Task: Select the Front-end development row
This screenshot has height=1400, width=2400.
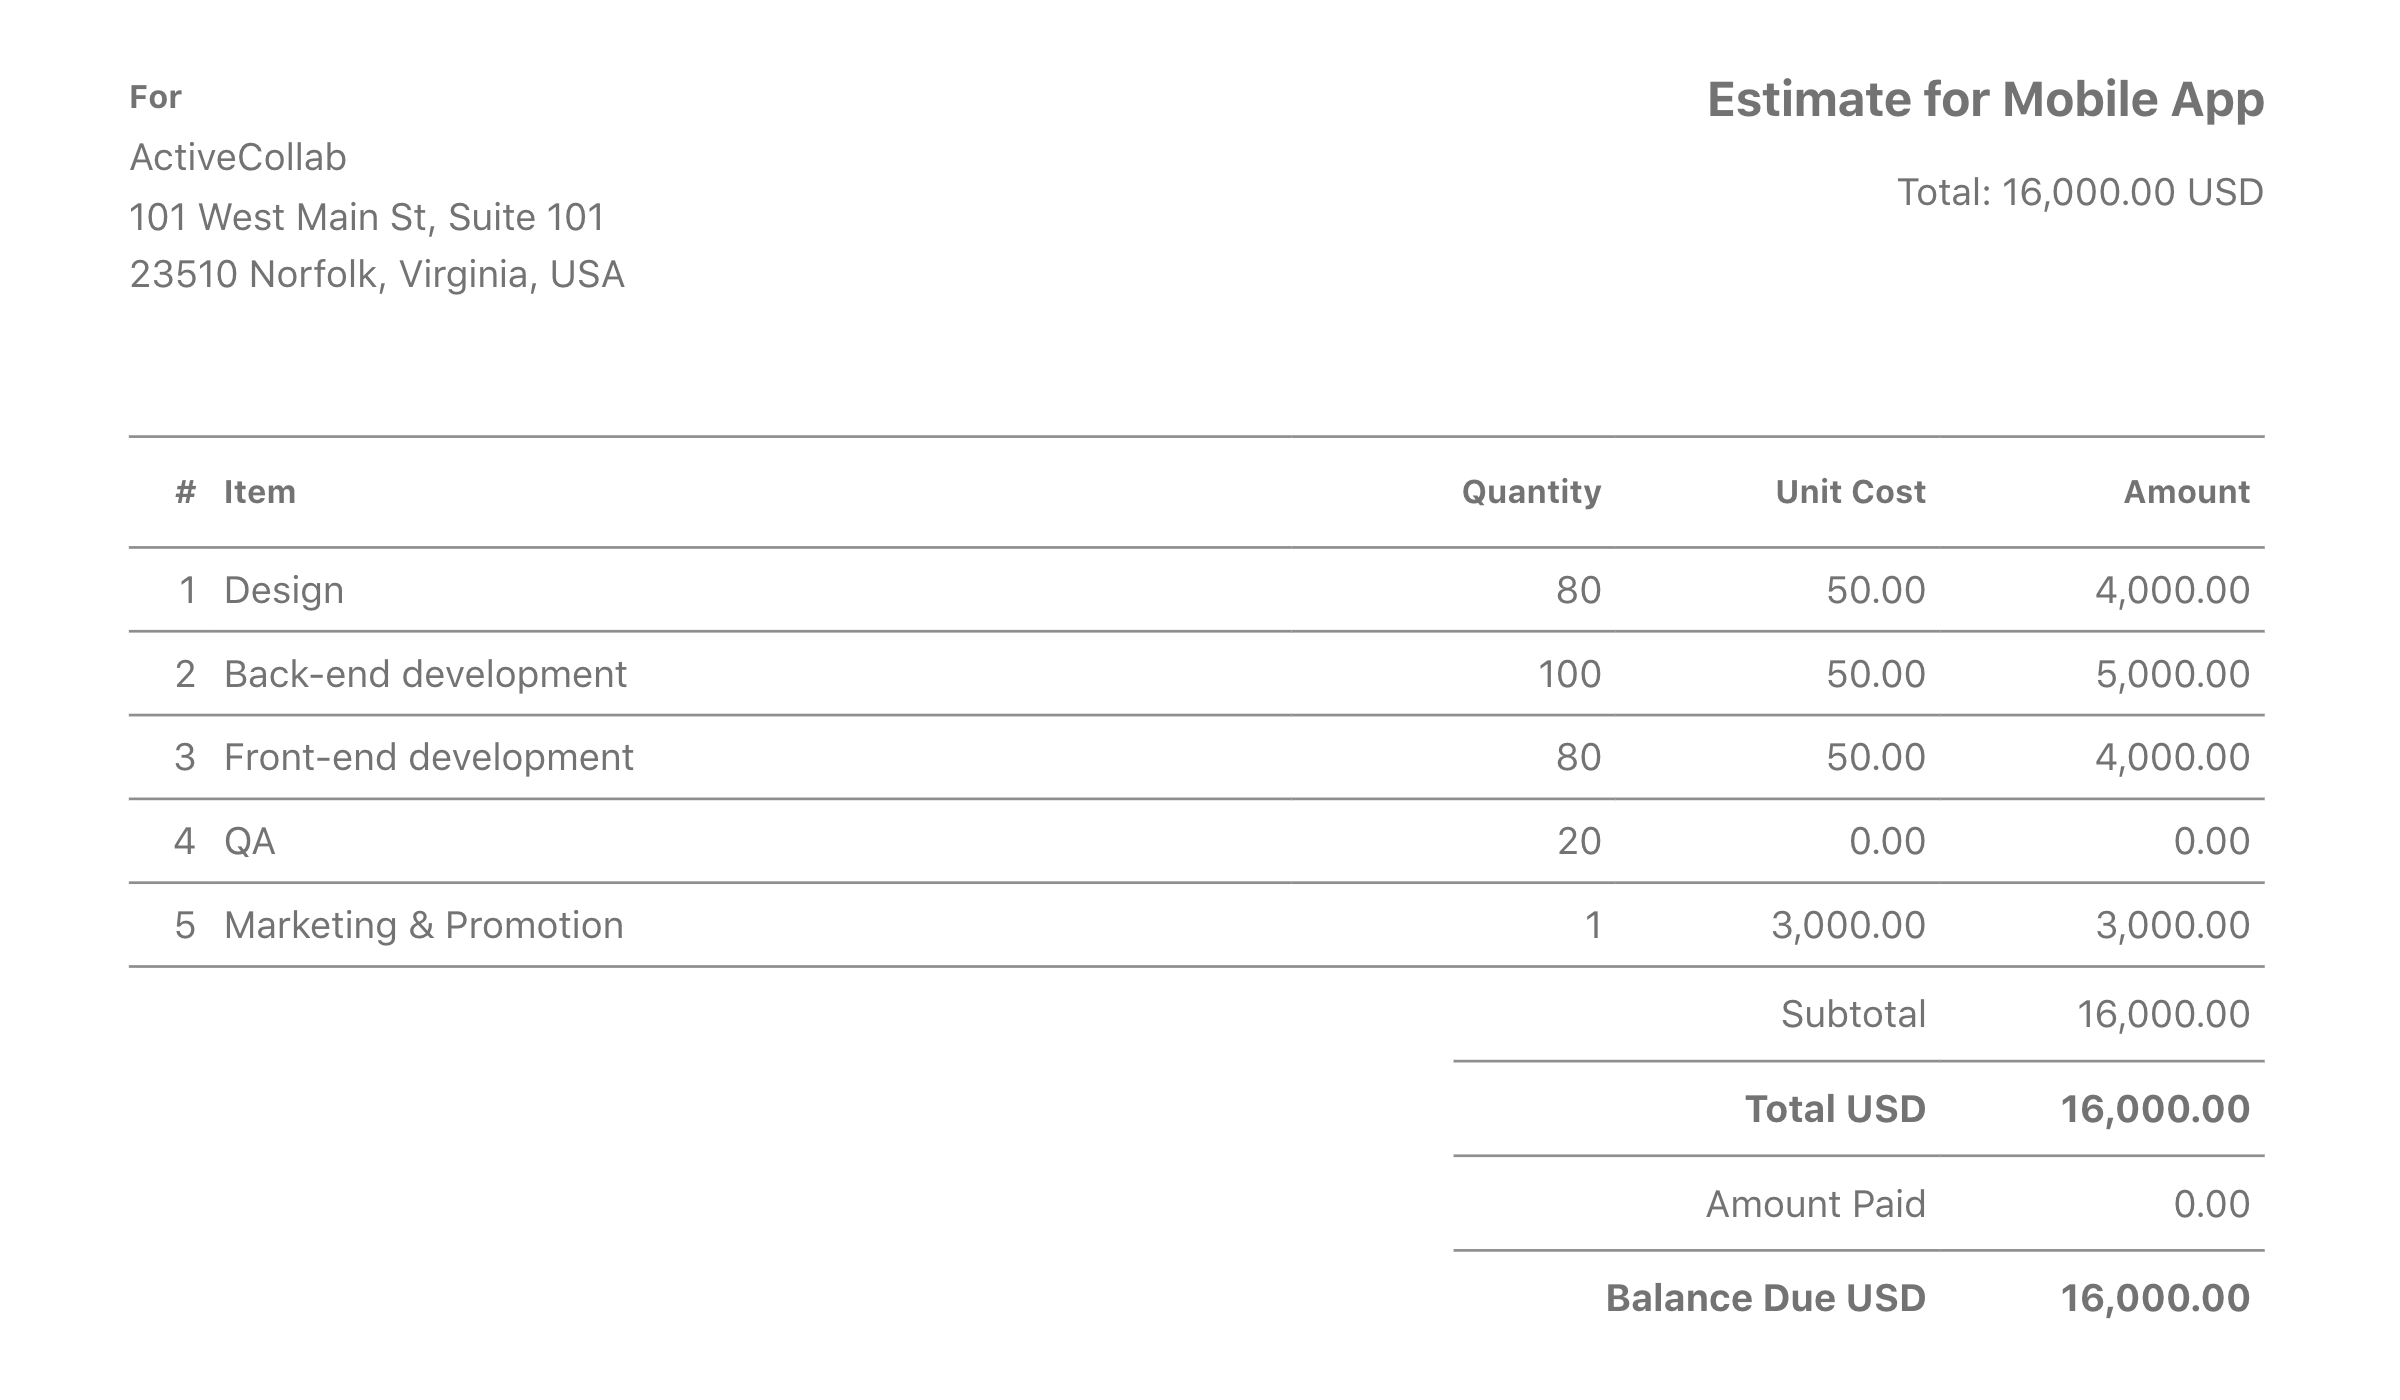Action: [428, 757]
